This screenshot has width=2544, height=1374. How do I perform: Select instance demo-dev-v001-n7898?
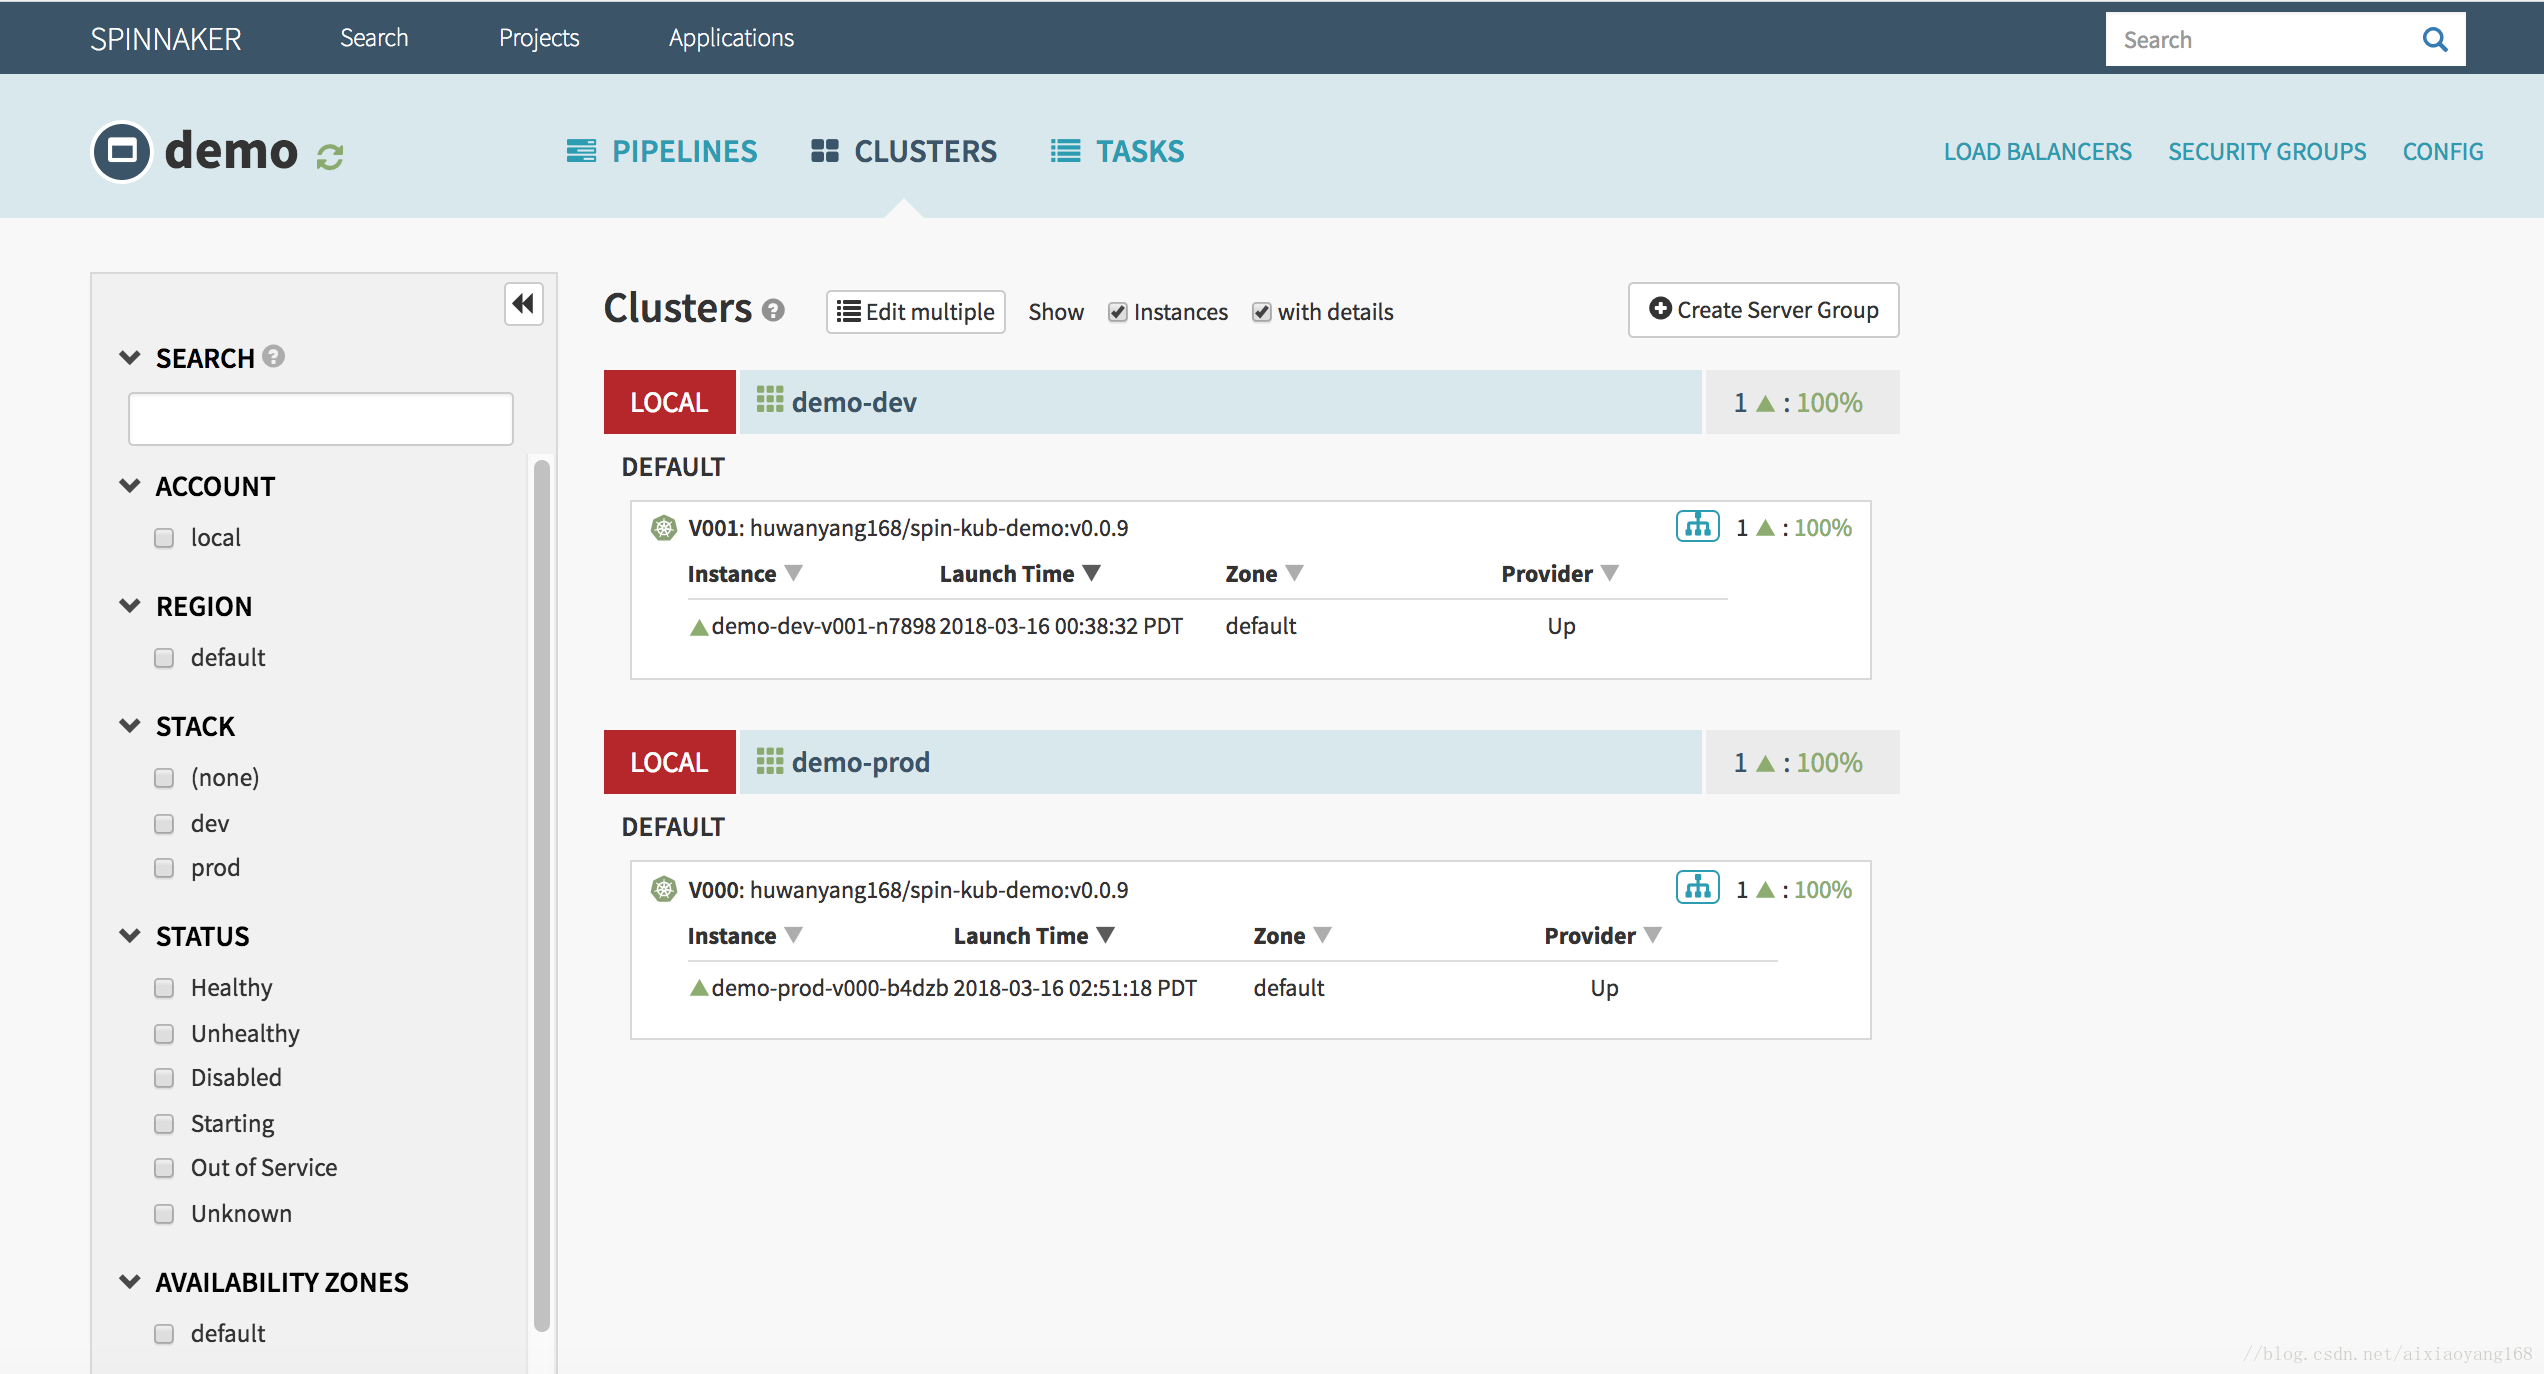click(x=824, y=627)
